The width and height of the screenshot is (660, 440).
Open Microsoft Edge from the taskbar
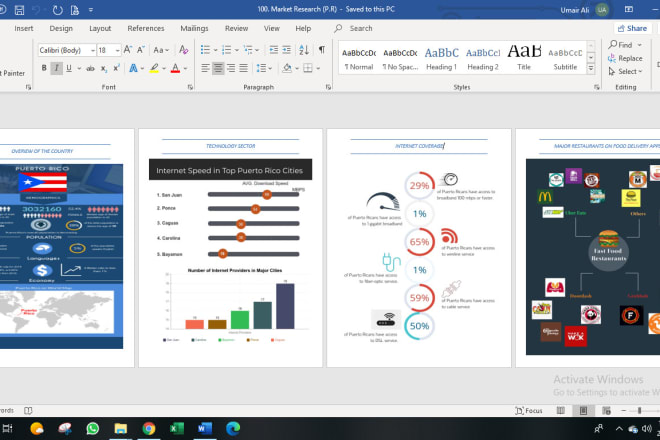[x=233, y=428]
